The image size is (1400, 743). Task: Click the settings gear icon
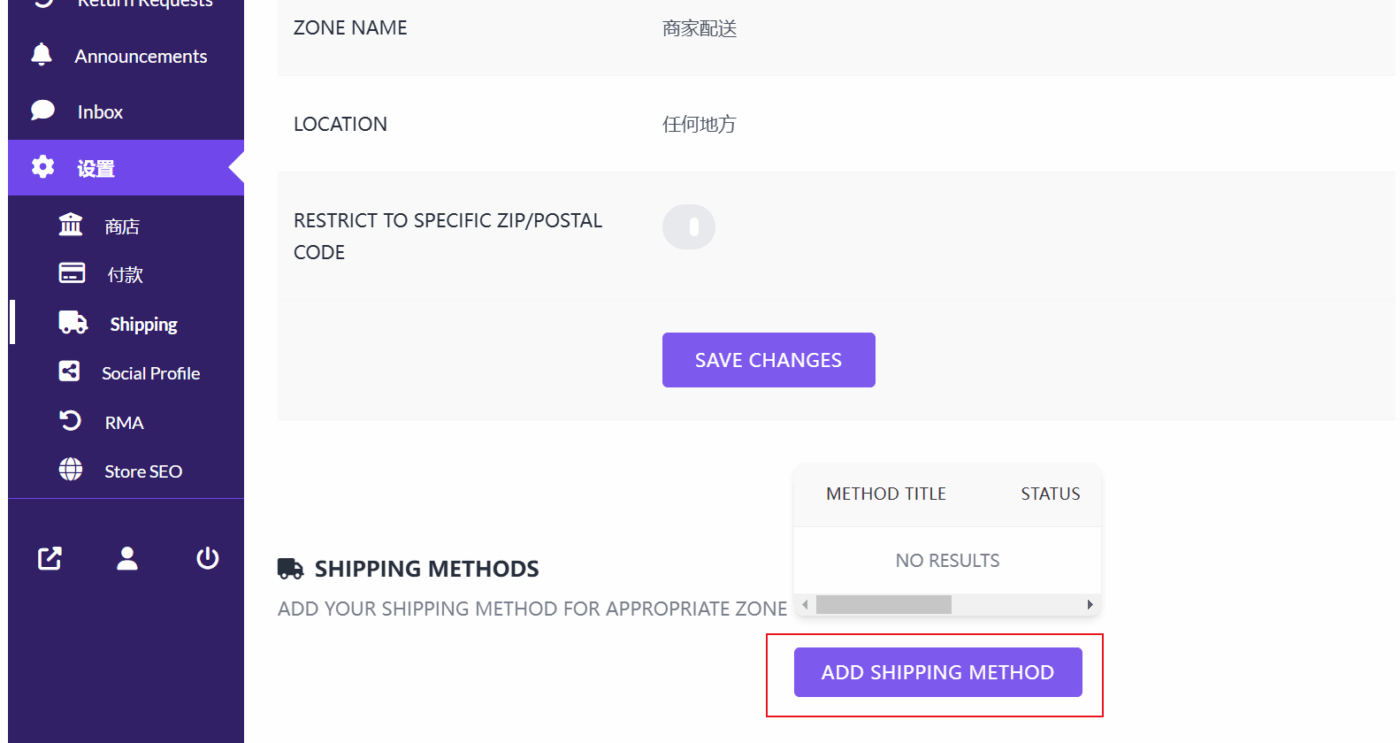pyautogui.click(x=42, y=167)
